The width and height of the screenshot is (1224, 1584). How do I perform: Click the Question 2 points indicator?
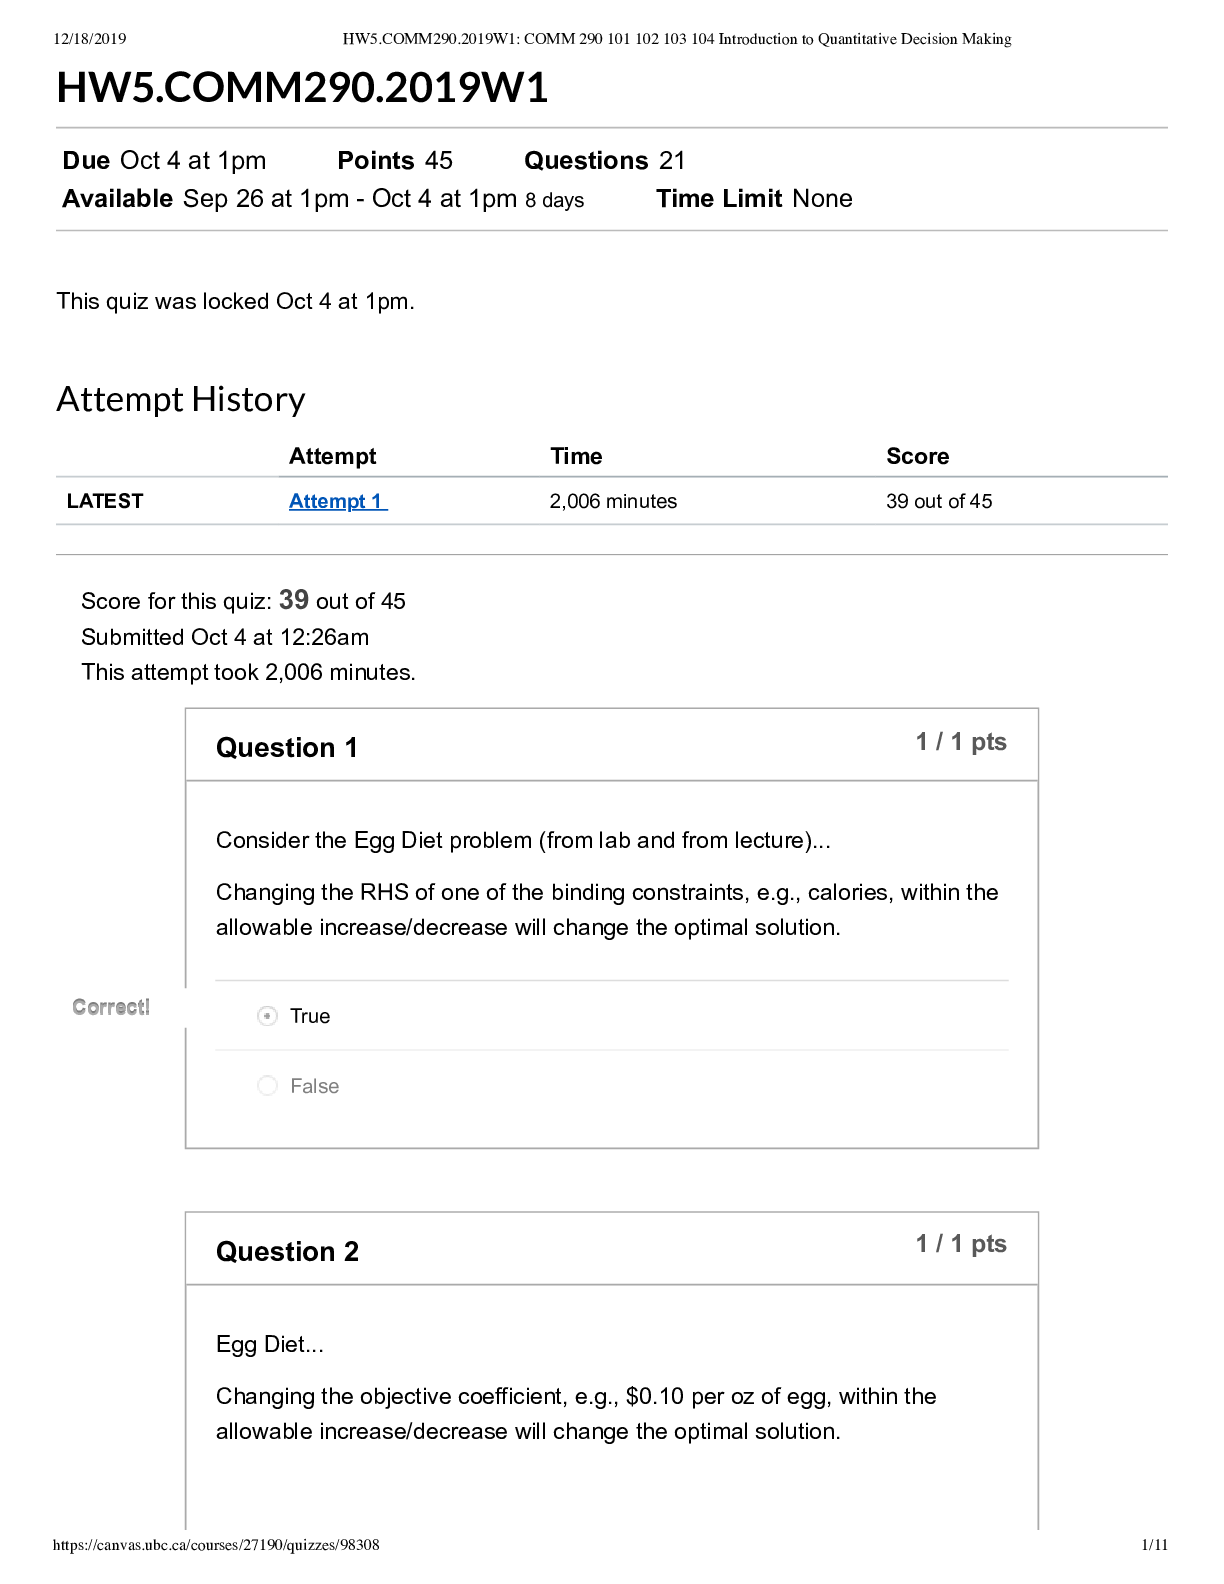pos(961,1244)
